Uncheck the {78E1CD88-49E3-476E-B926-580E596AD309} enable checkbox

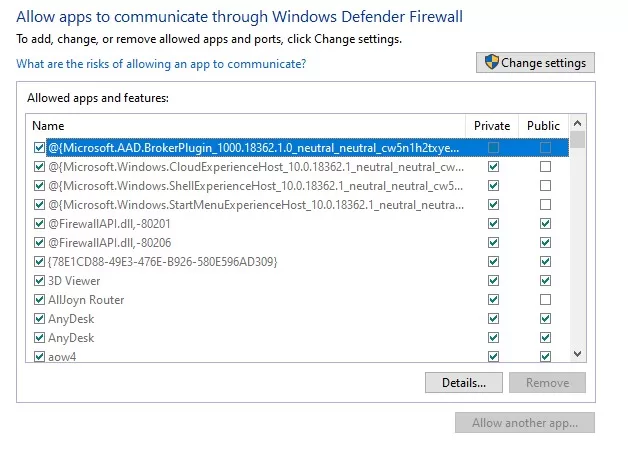click(x=39, y=262)
